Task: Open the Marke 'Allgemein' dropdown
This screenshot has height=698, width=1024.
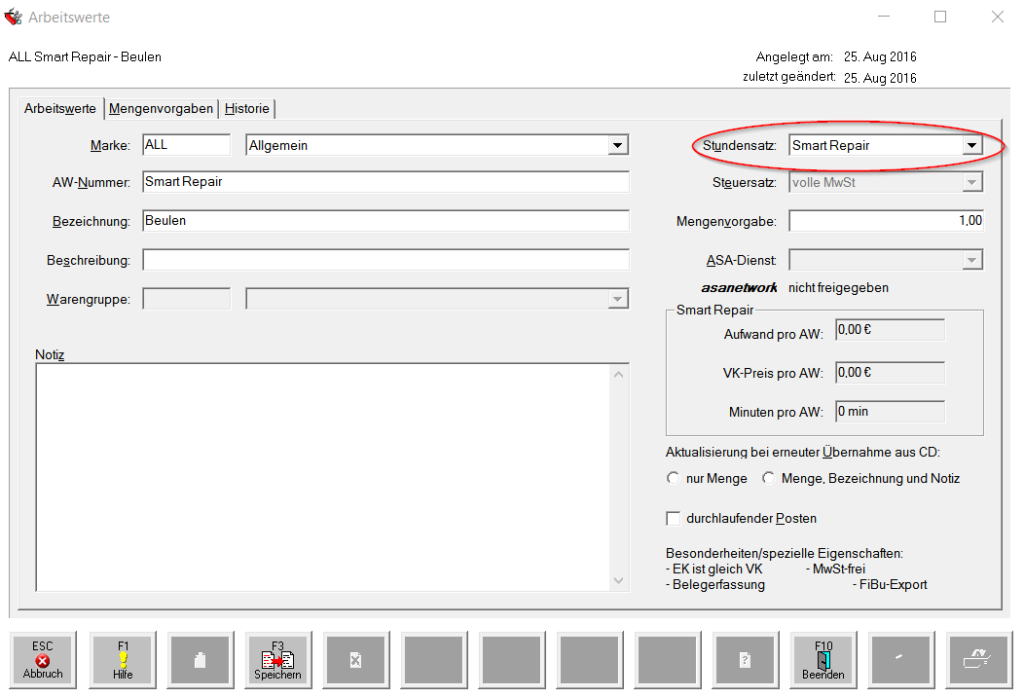Action: point(617,145)
